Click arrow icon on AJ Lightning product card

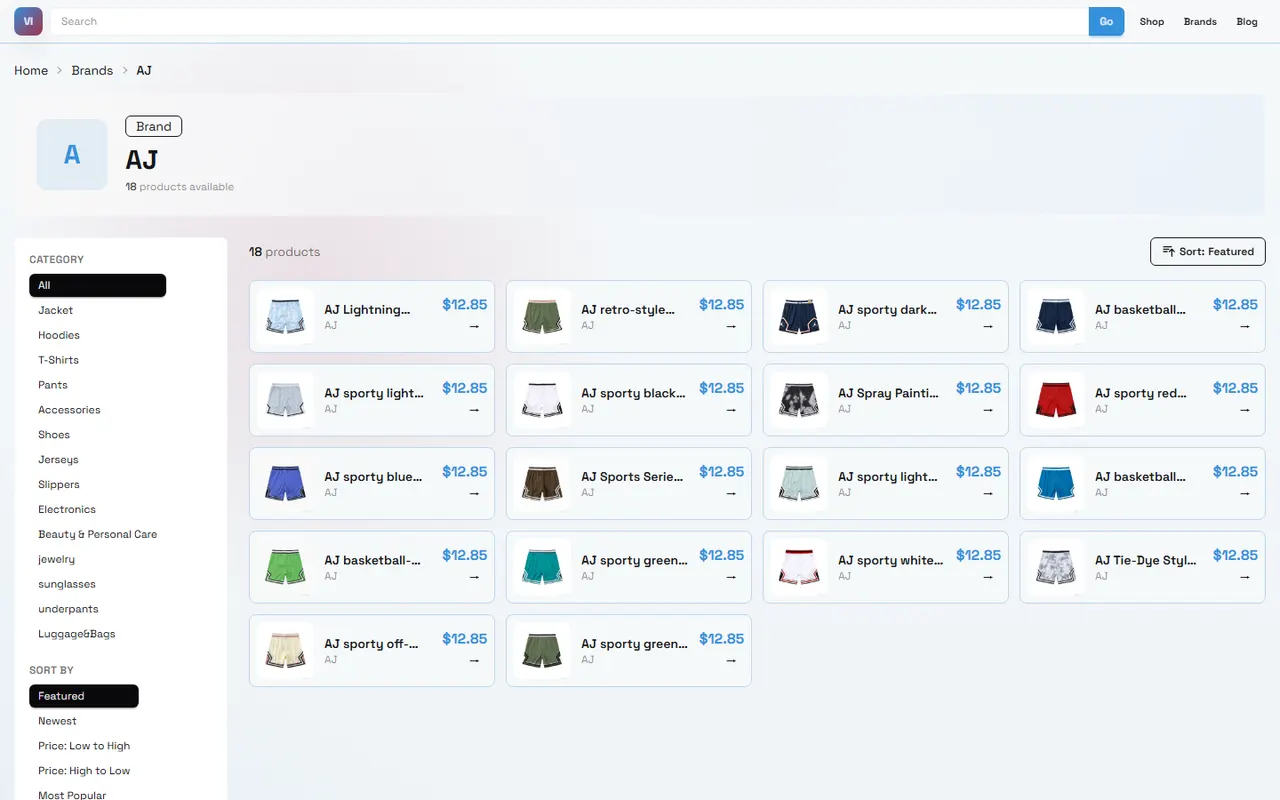coord(474,326)
